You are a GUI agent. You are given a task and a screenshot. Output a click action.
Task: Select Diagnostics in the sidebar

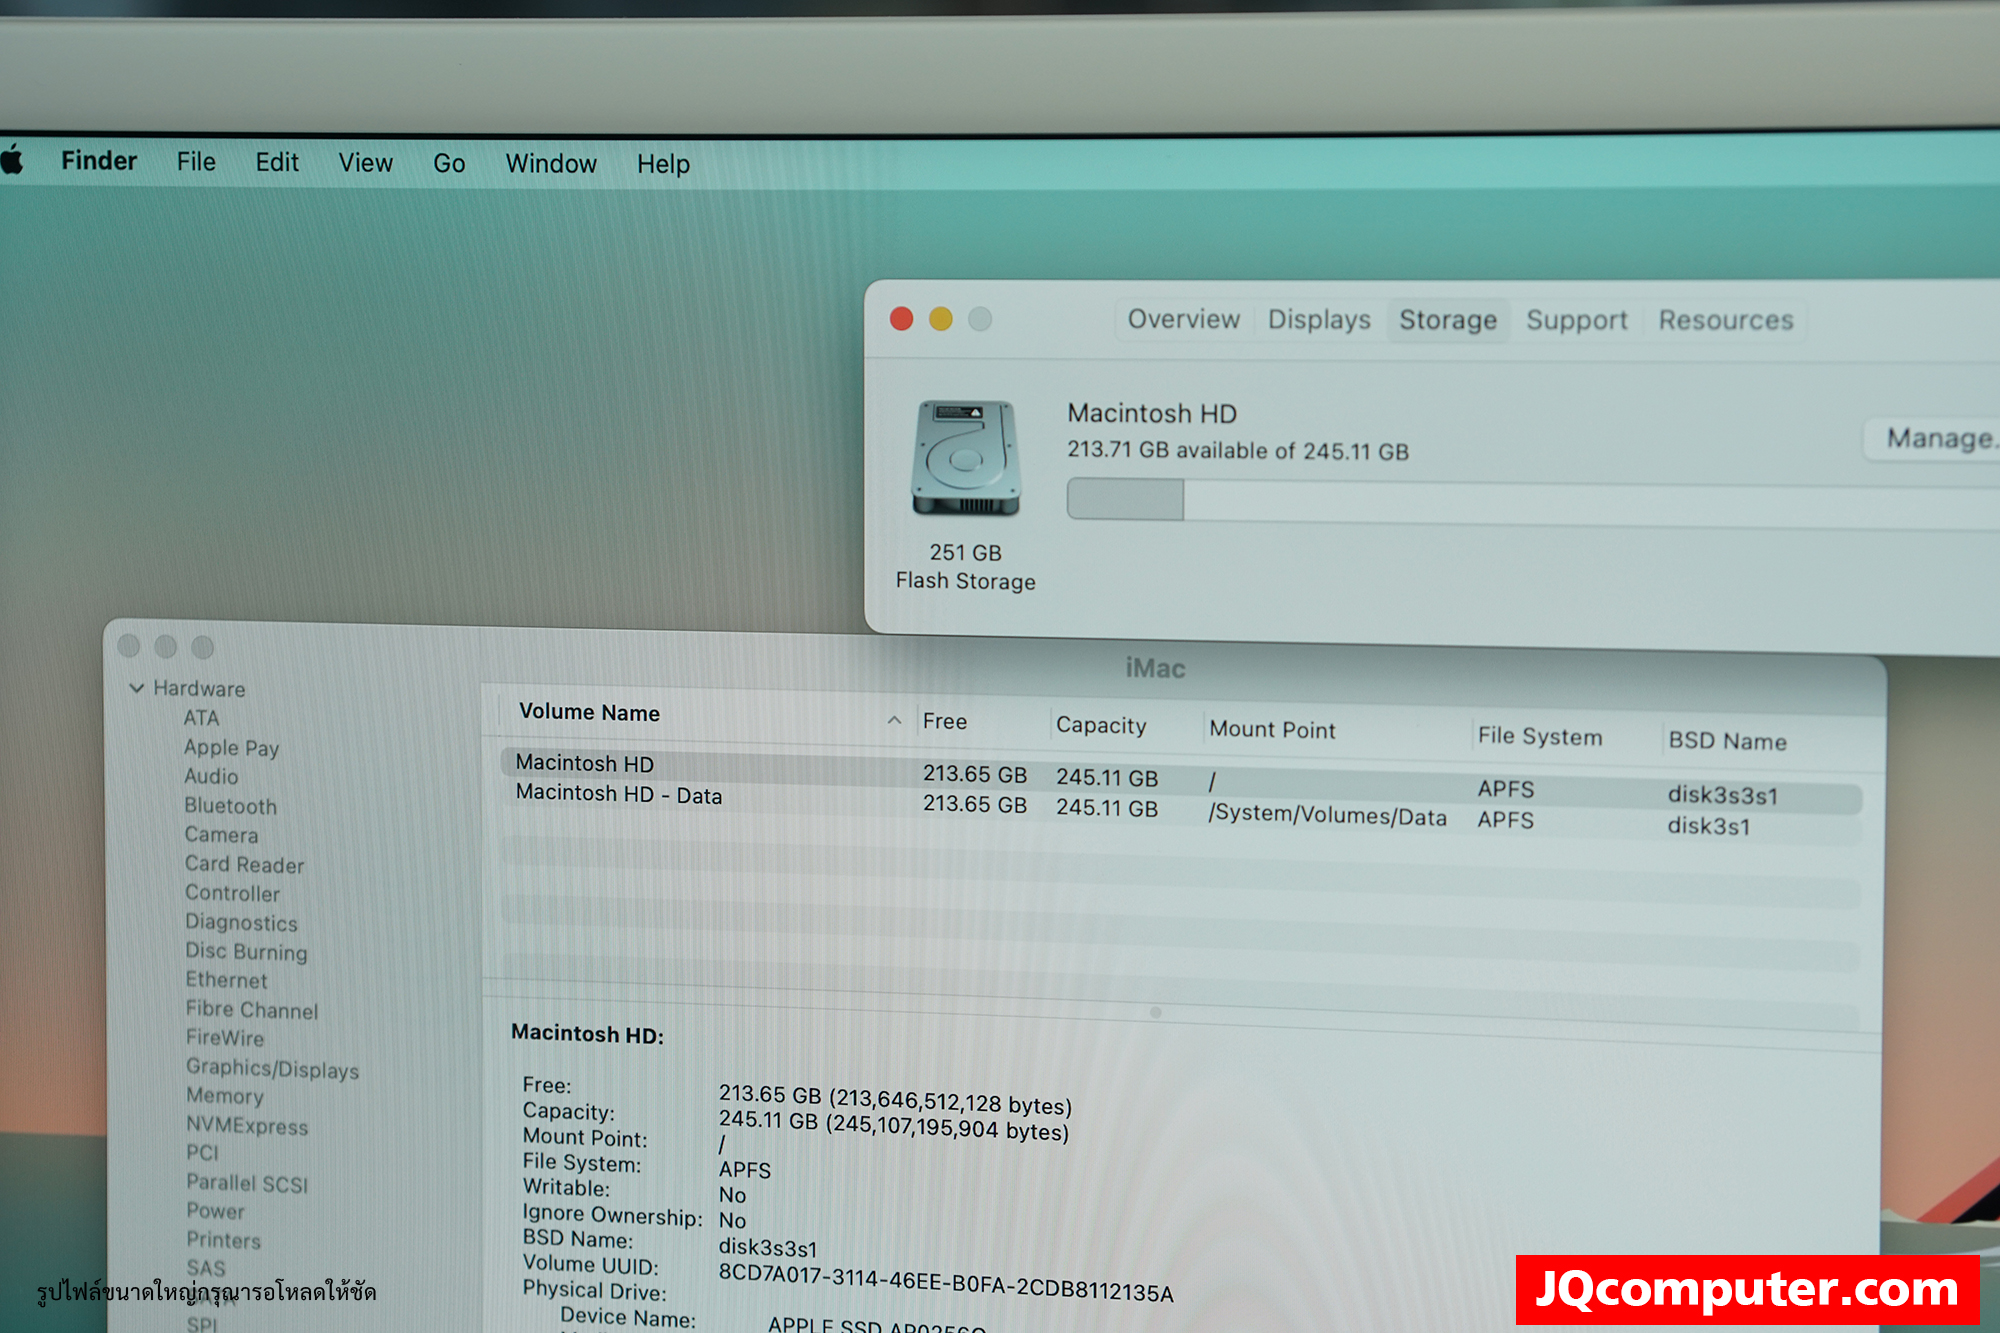point(241,923)
